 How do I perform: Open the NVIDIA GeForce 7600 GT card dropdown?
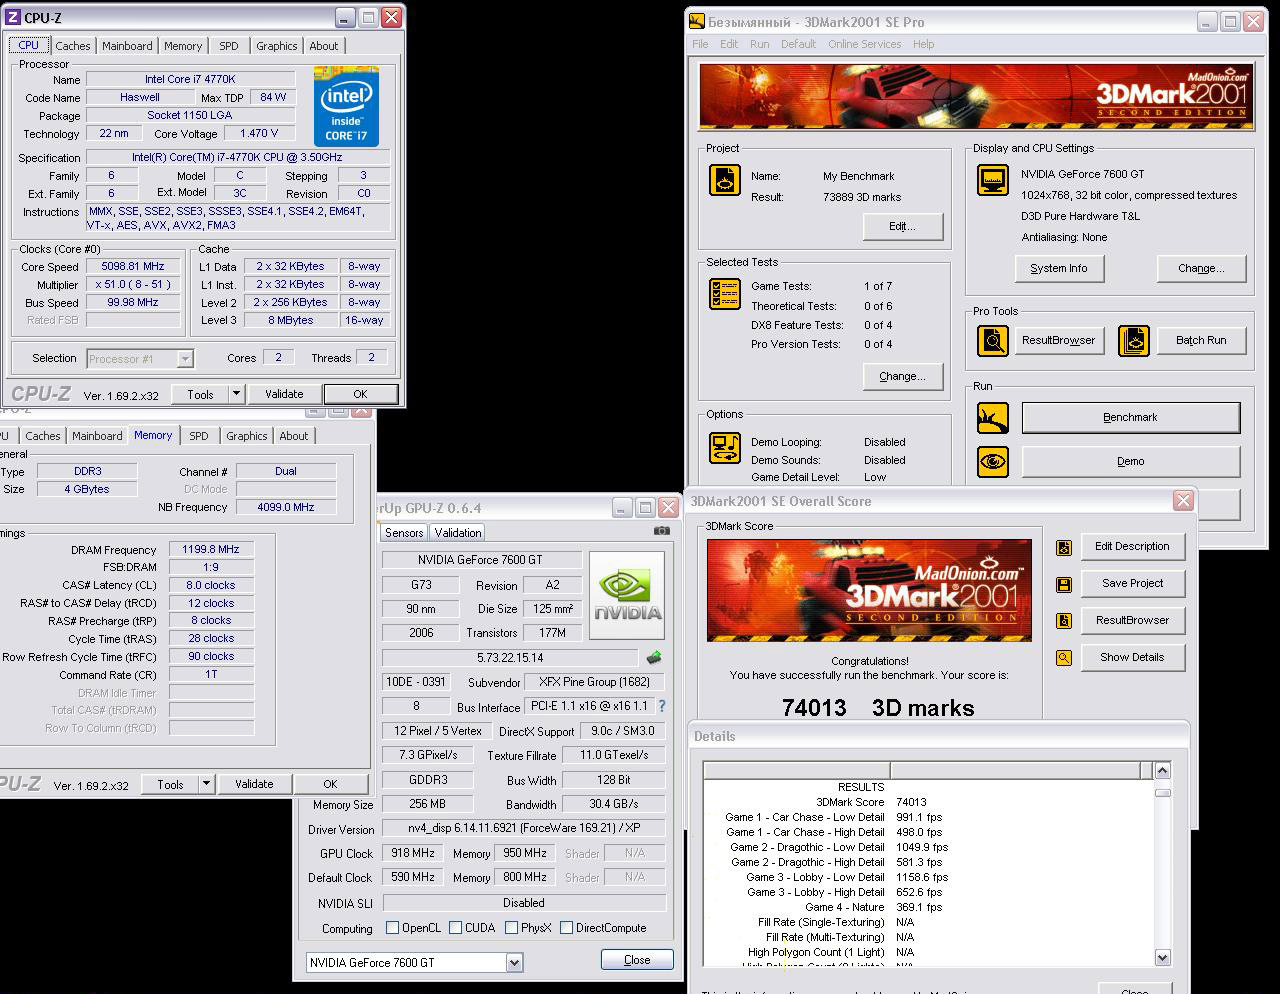tap(514, 963)
